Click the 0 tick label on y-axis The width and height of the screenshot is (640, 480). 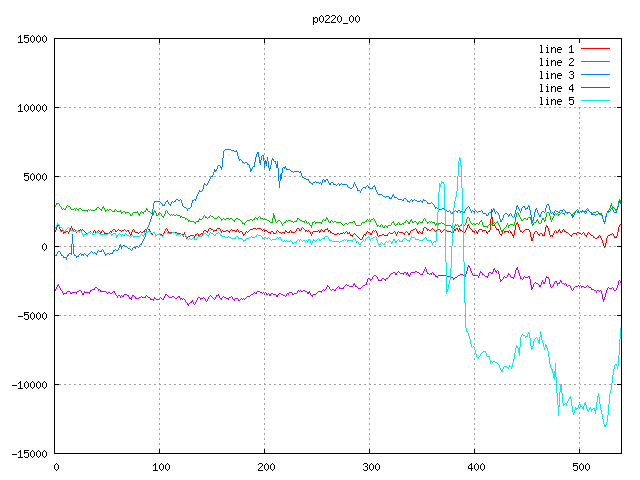coord(45,246)
